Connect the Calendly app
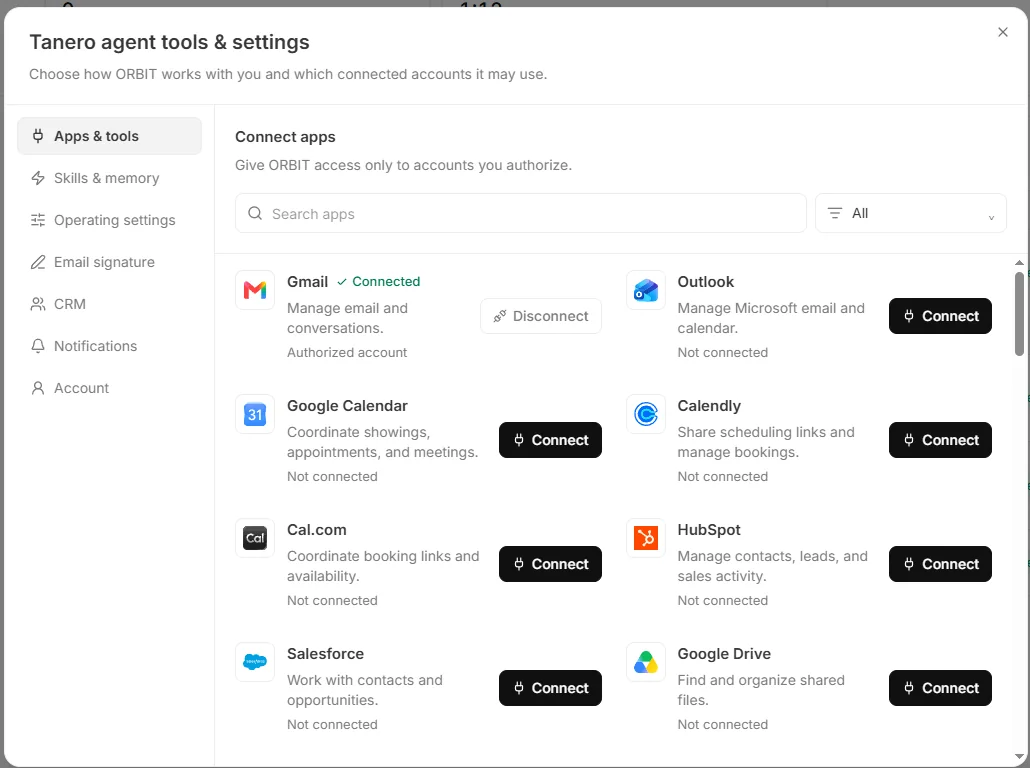 tap(940, 440)
